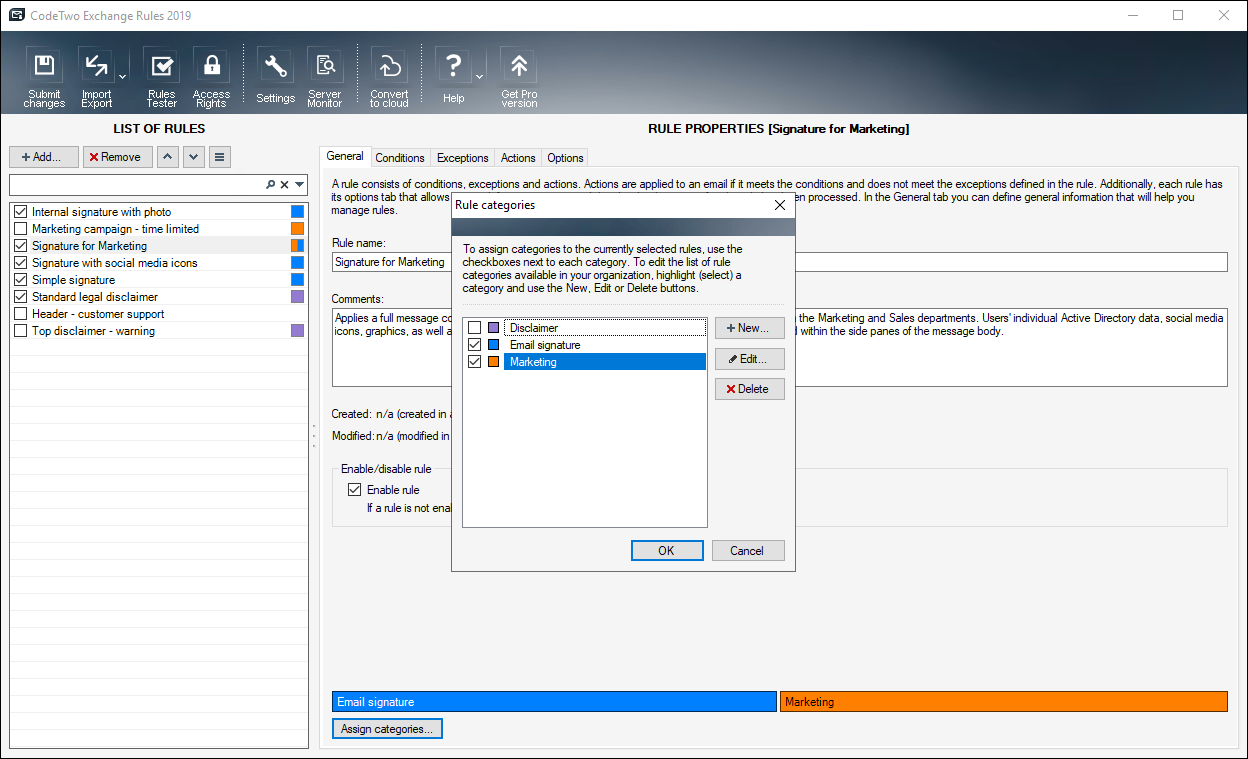Move selected rule up with arrow button

(x=169, y=157)
